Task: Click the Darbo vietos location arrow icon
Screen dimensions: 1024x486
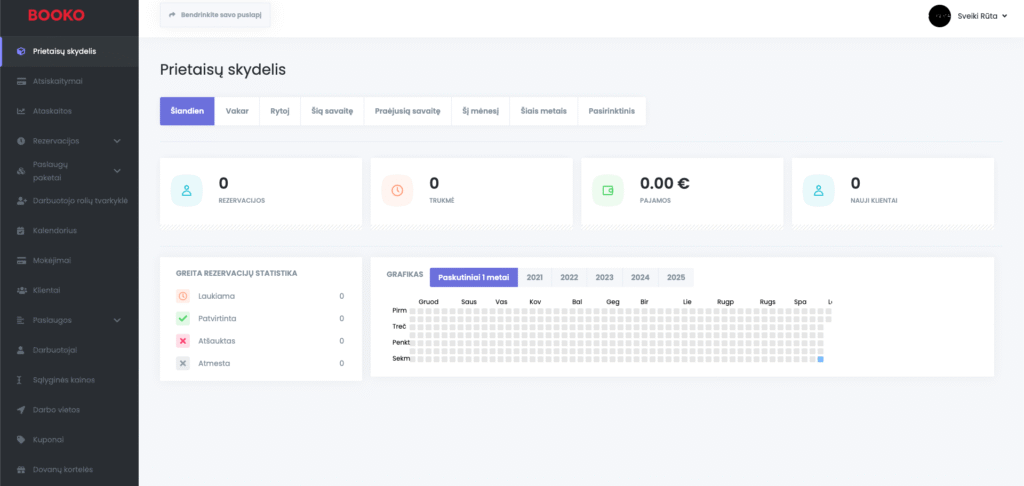Action: 22,410
